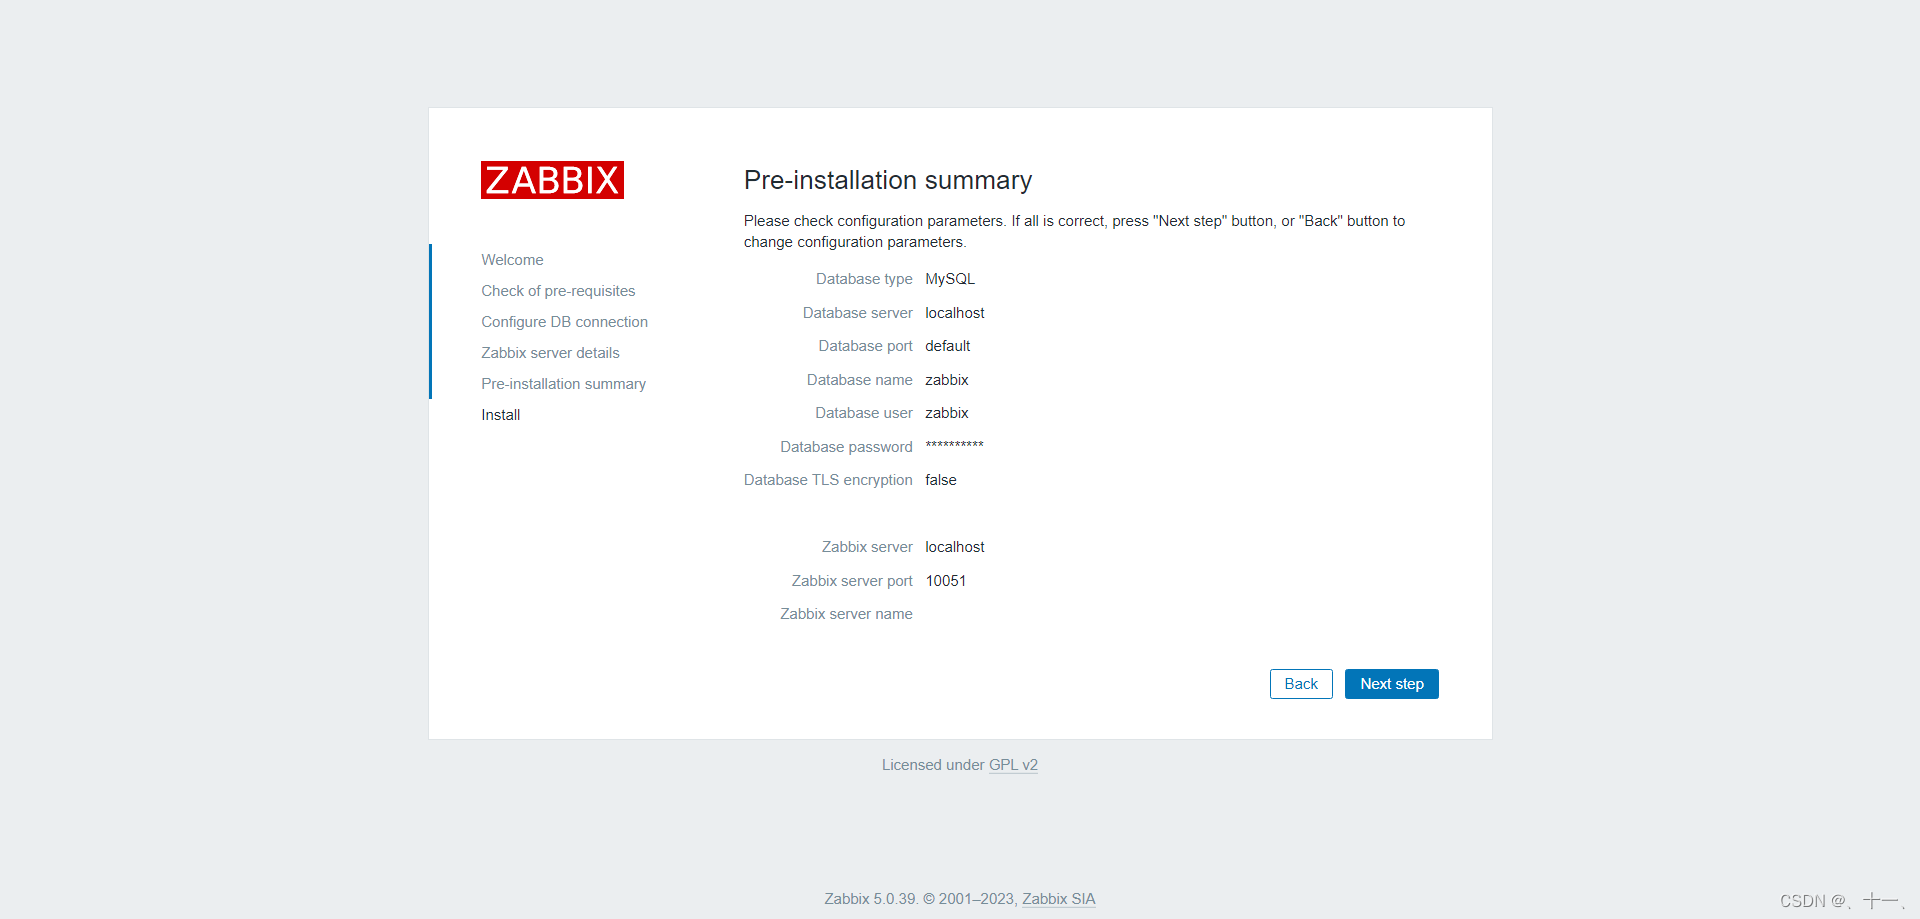This screenshot has width=1920, height=919.
Task: Click the Database TLS encryption label
Action: click(828, 480)
